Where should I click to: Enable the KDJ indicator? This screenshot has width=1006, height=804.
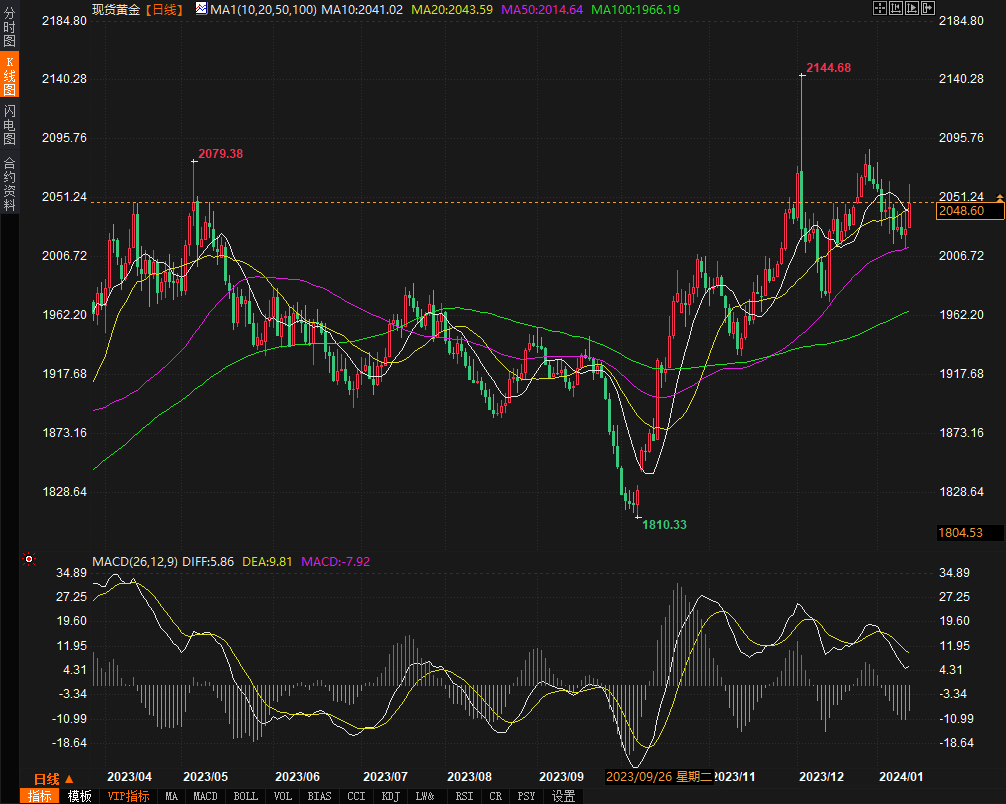[389, 796]
